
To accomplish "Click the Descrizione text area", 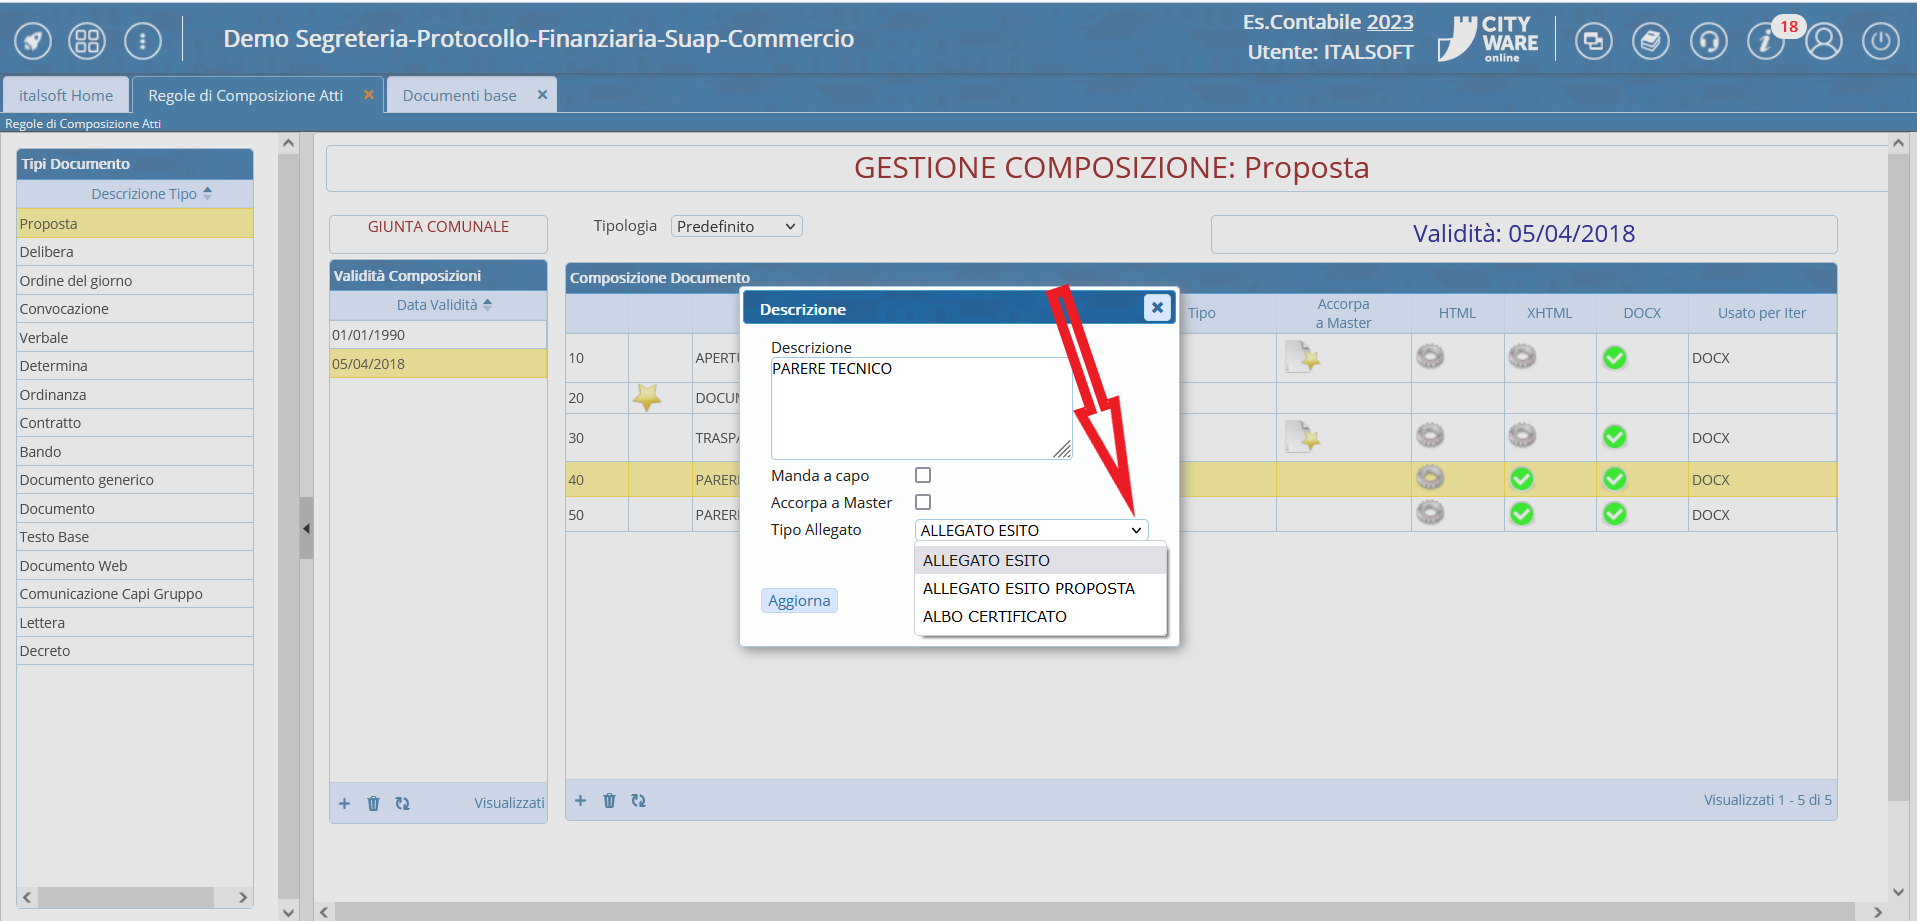I will pos(921,408).
